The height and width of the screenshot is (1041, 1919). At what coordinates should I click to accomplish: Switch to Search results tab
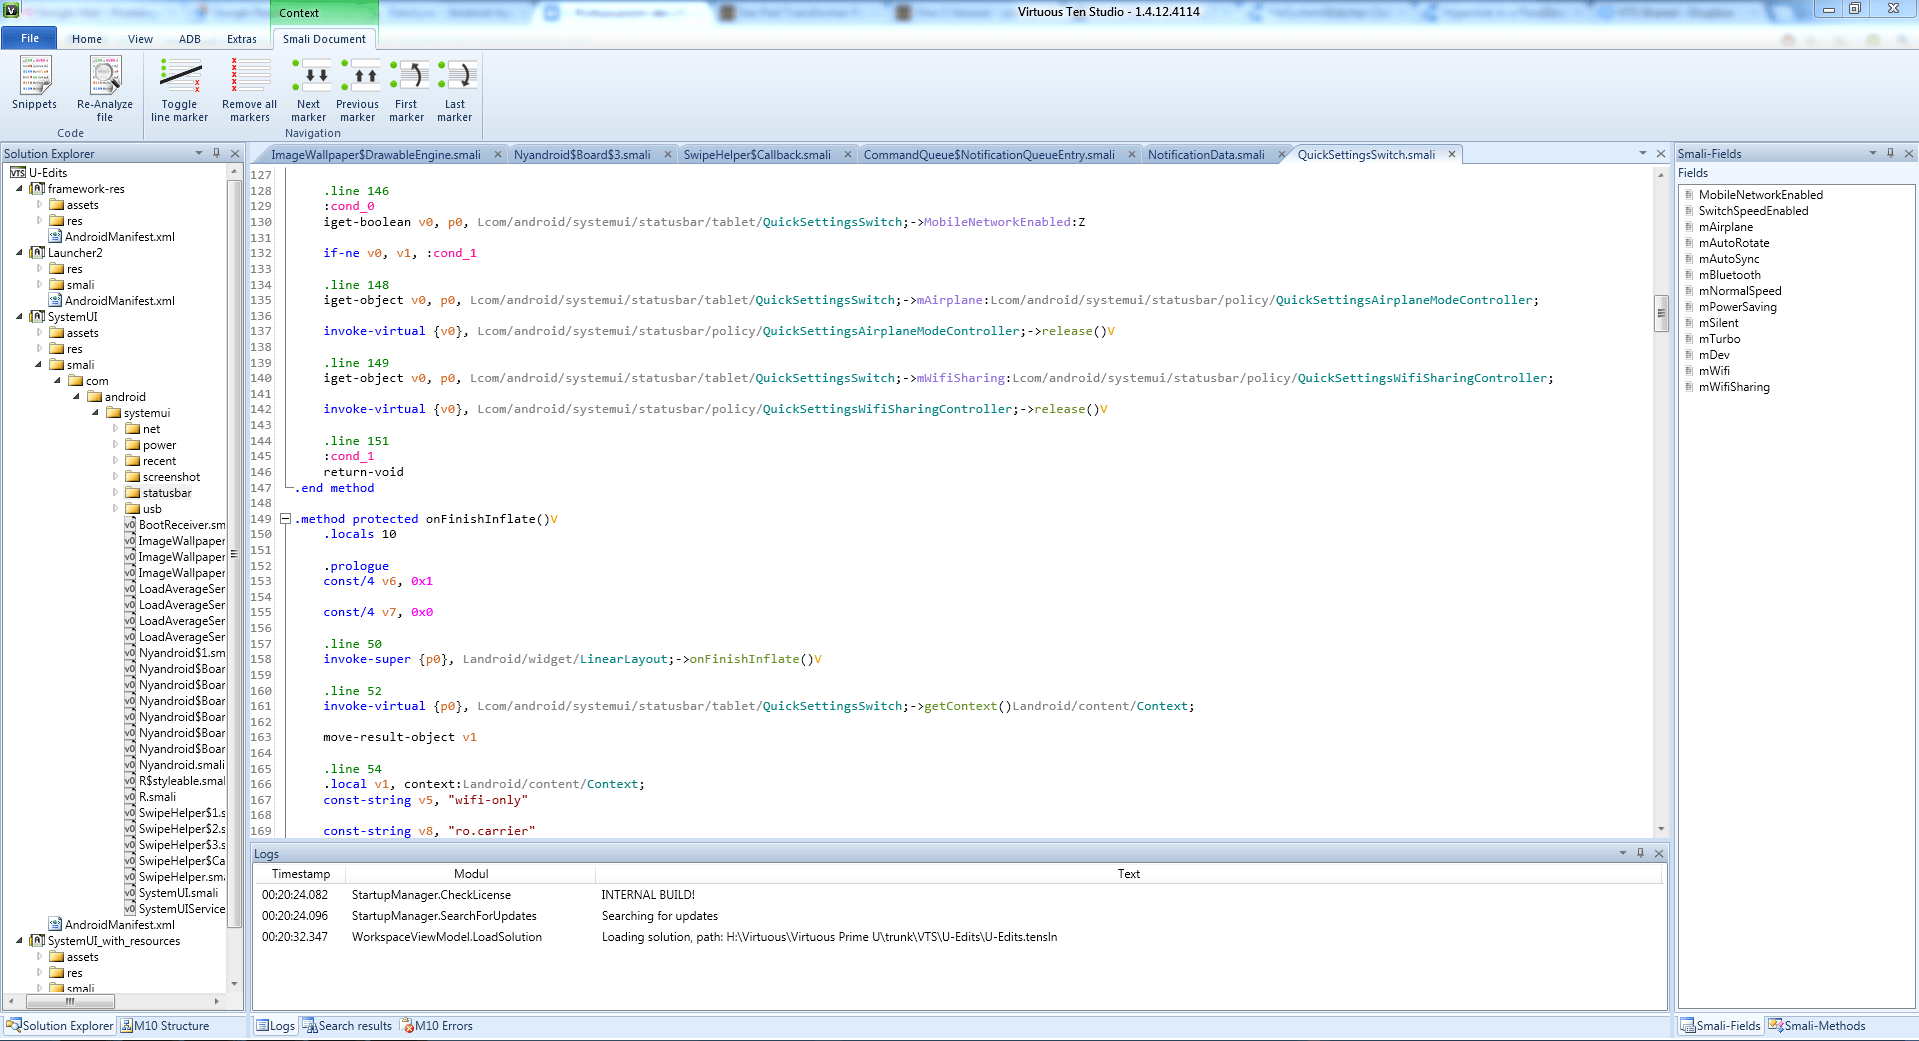(347, 1026)
